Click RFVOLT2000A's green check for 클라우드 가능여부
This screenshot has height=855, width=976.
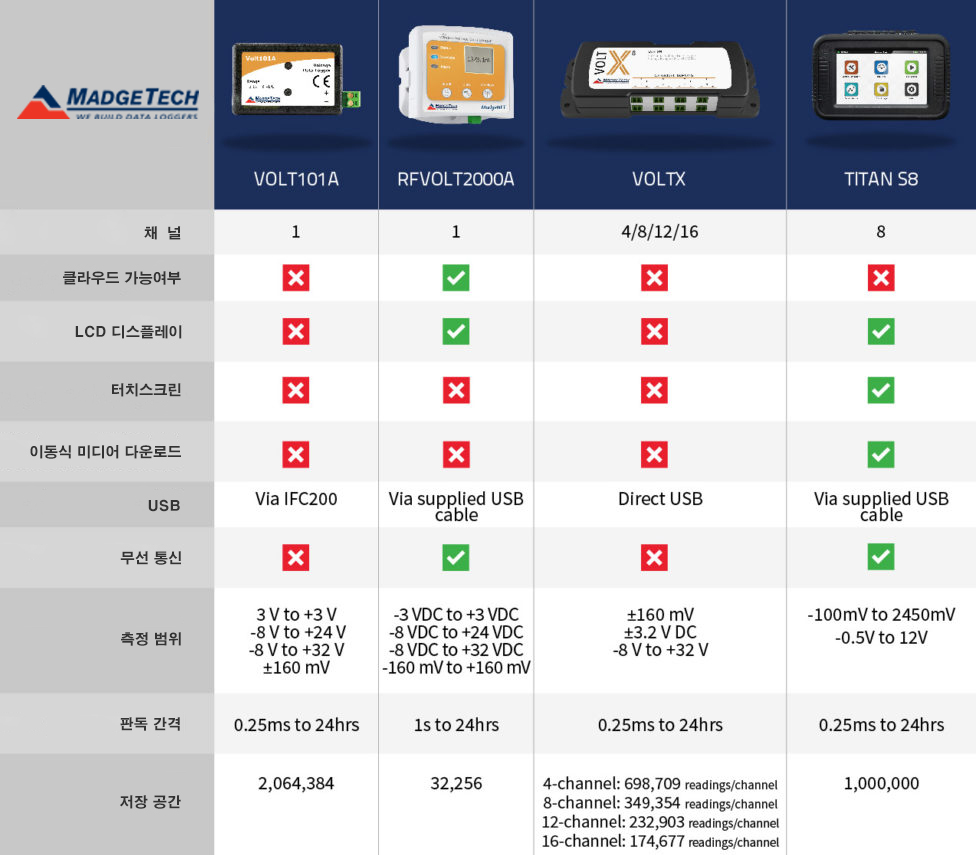456,278
